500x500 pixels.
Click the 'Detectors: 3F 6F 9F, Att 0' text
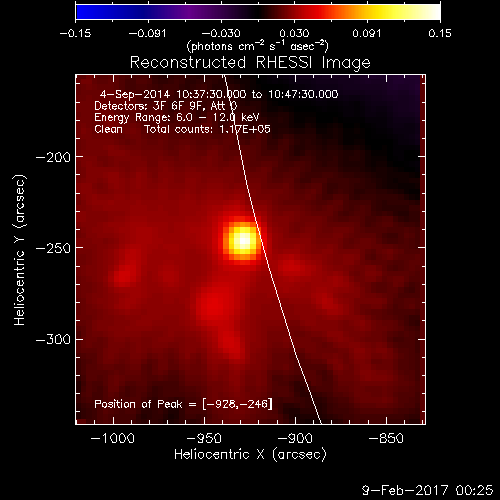click(x=166, y=106)
